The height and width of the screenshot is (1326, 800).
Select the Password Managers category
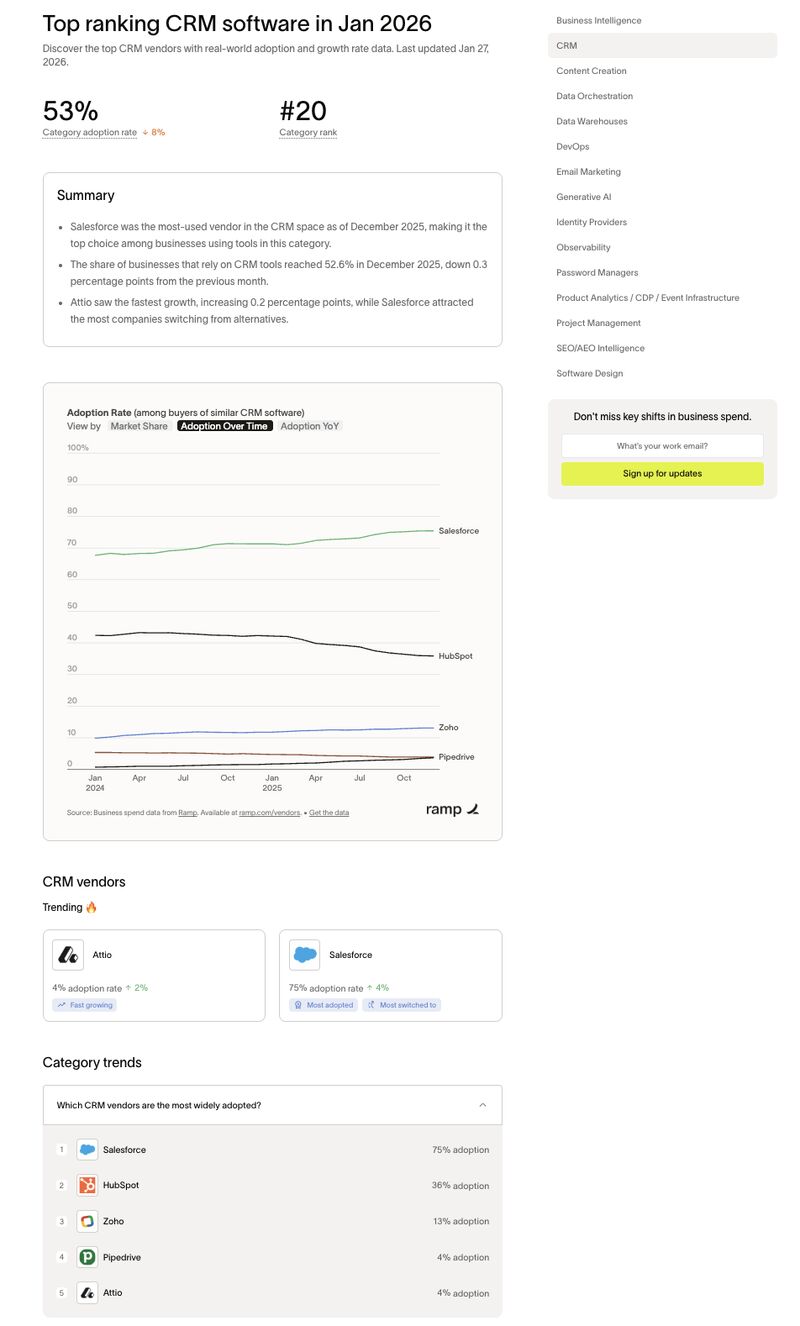[597, 272]
